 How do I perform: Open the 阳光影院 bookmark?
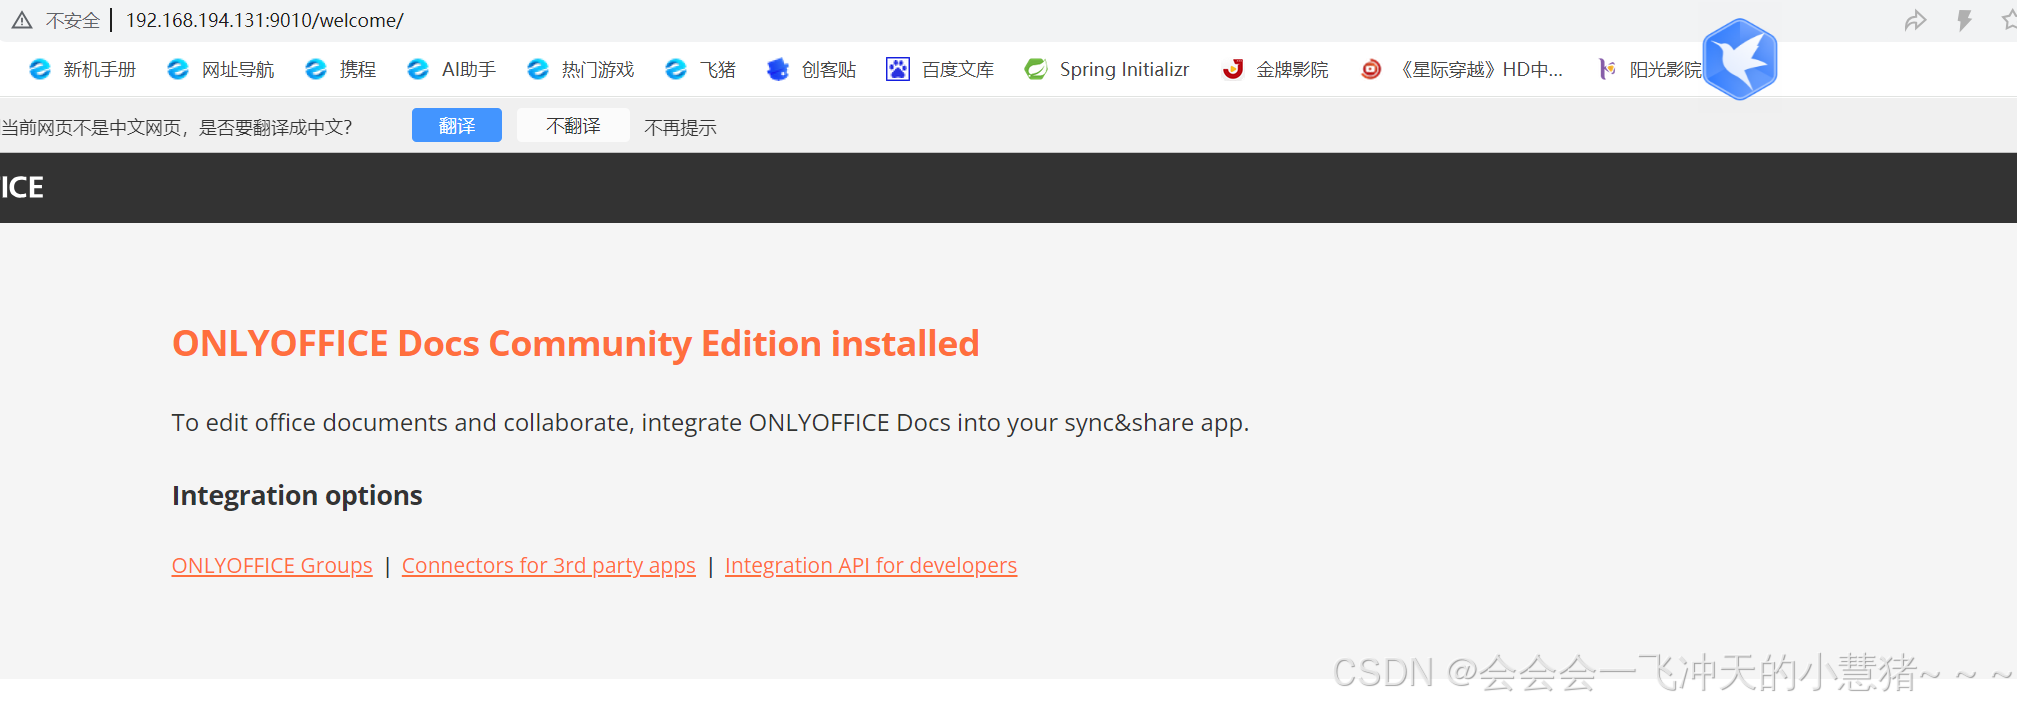(x=1650, y=69)
